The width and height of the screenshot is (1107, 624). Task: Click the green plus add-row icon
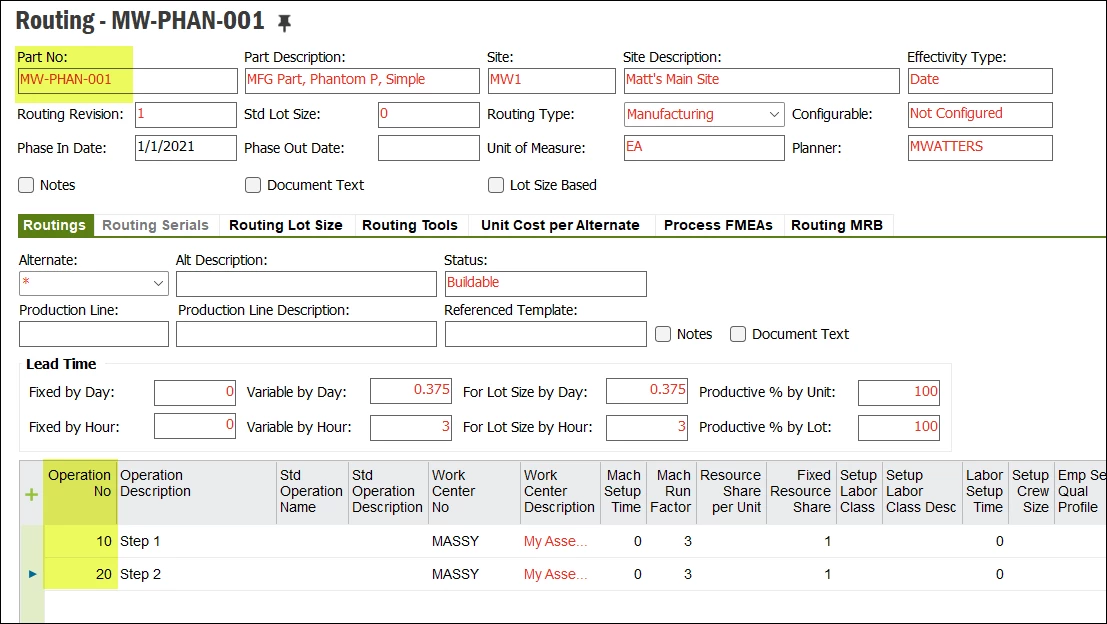click(x=31, y=494)
